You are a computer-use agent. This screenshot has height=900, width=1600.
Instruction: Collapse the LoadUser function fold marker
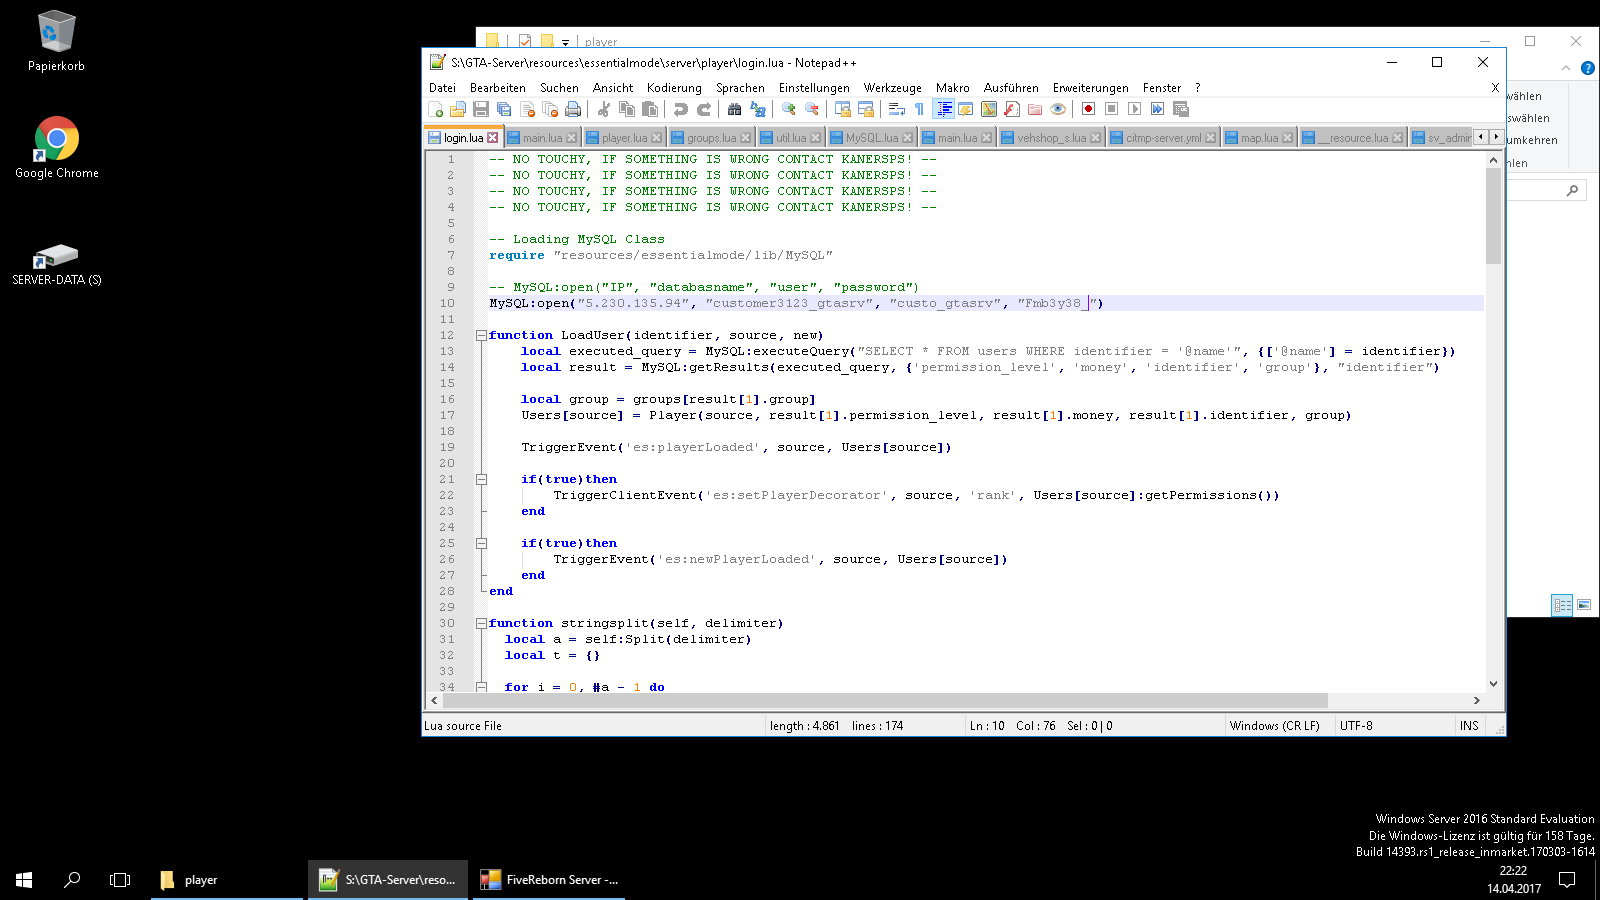(x=481, y=335)
